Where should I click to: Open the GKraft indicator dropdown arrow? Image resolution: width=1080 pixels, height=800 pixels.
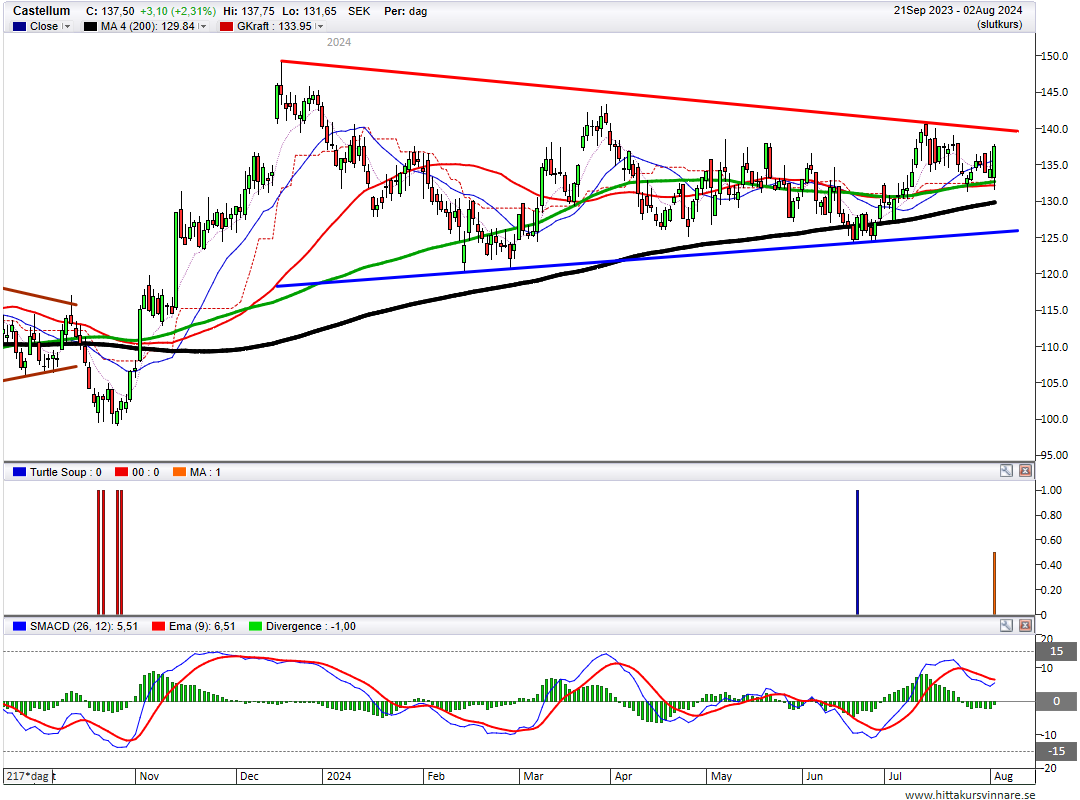pos(319,26)
